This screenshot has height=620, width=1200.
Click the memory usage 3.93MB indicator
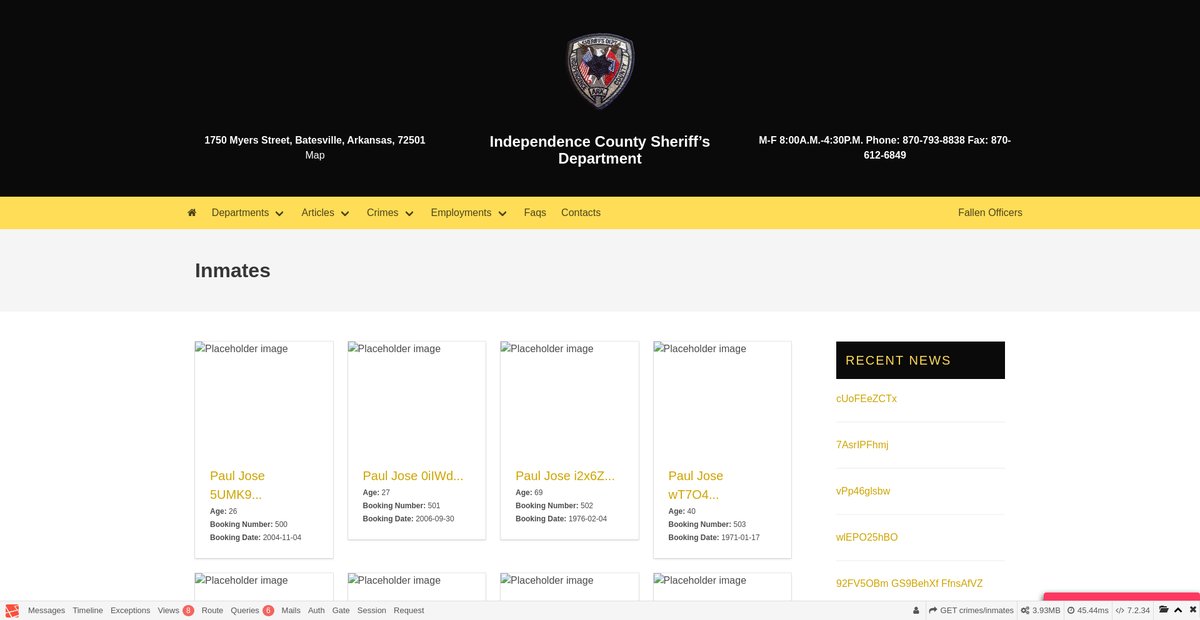[x=1040, y=610]
